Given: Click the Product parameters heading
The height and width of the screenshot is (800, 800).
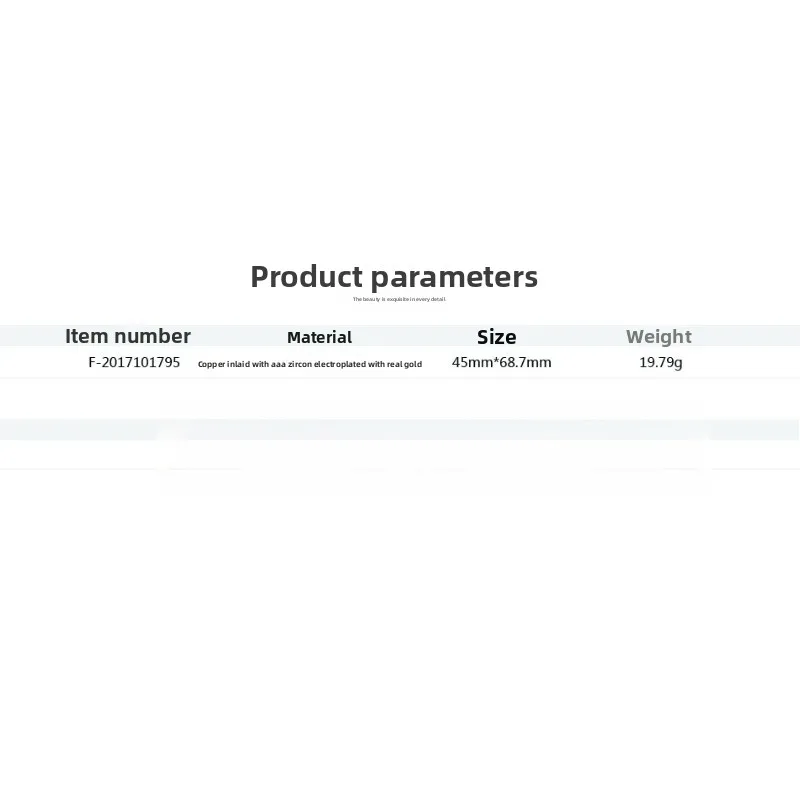Looking at the screenshot, I should click(394, 277).
